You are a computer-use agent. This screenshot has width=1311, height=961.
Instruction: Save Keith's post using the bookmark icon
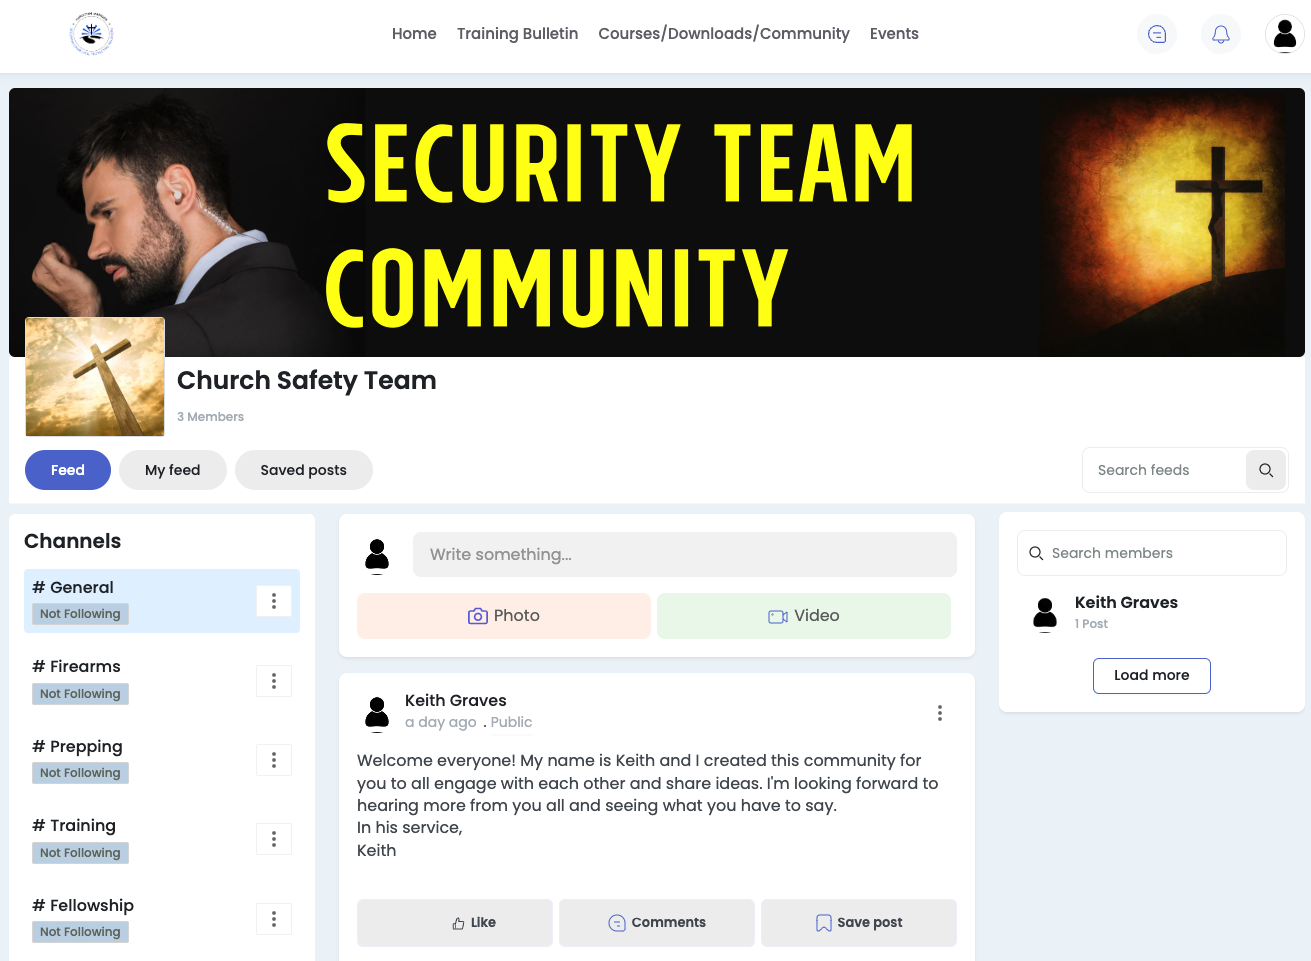pyautogui.click(x=823, y=922)
